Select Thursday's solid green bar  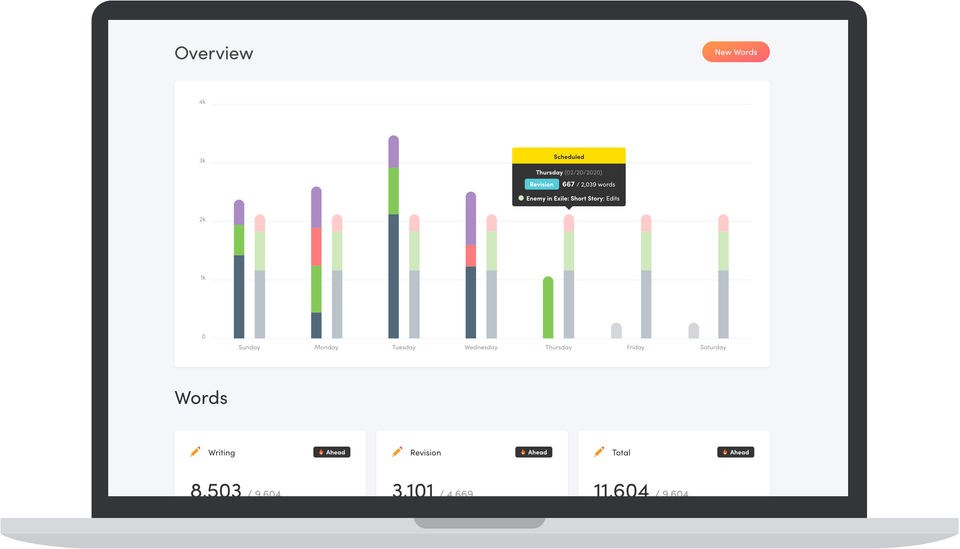(548, 307)
